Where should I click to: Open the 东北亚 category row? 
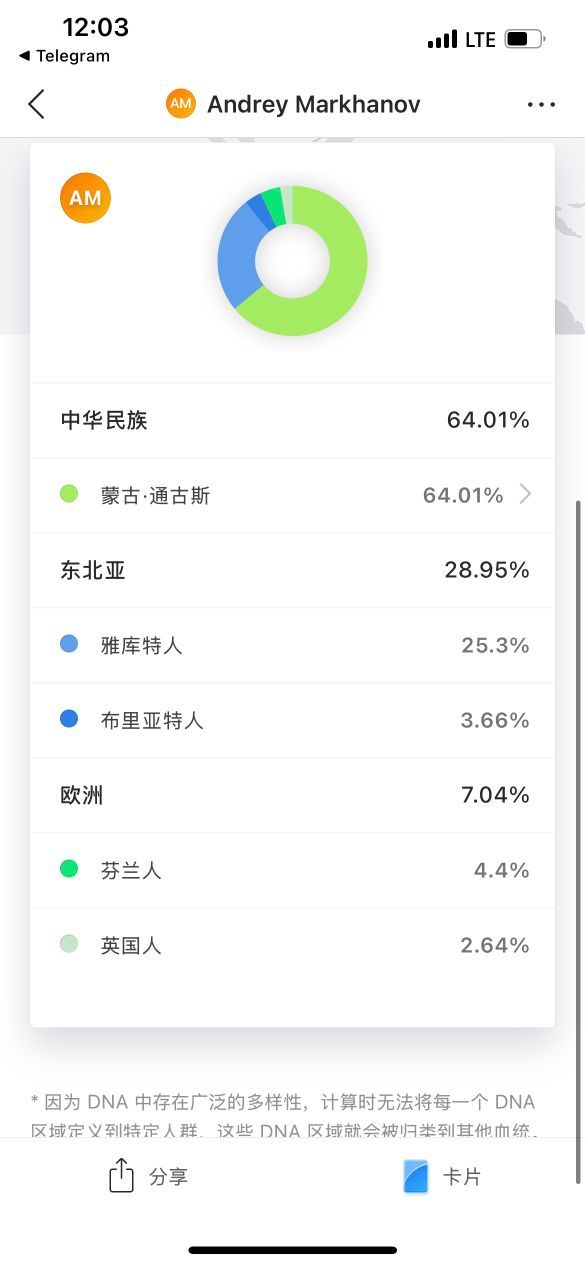pyautogui.click(x=292, y=570)
